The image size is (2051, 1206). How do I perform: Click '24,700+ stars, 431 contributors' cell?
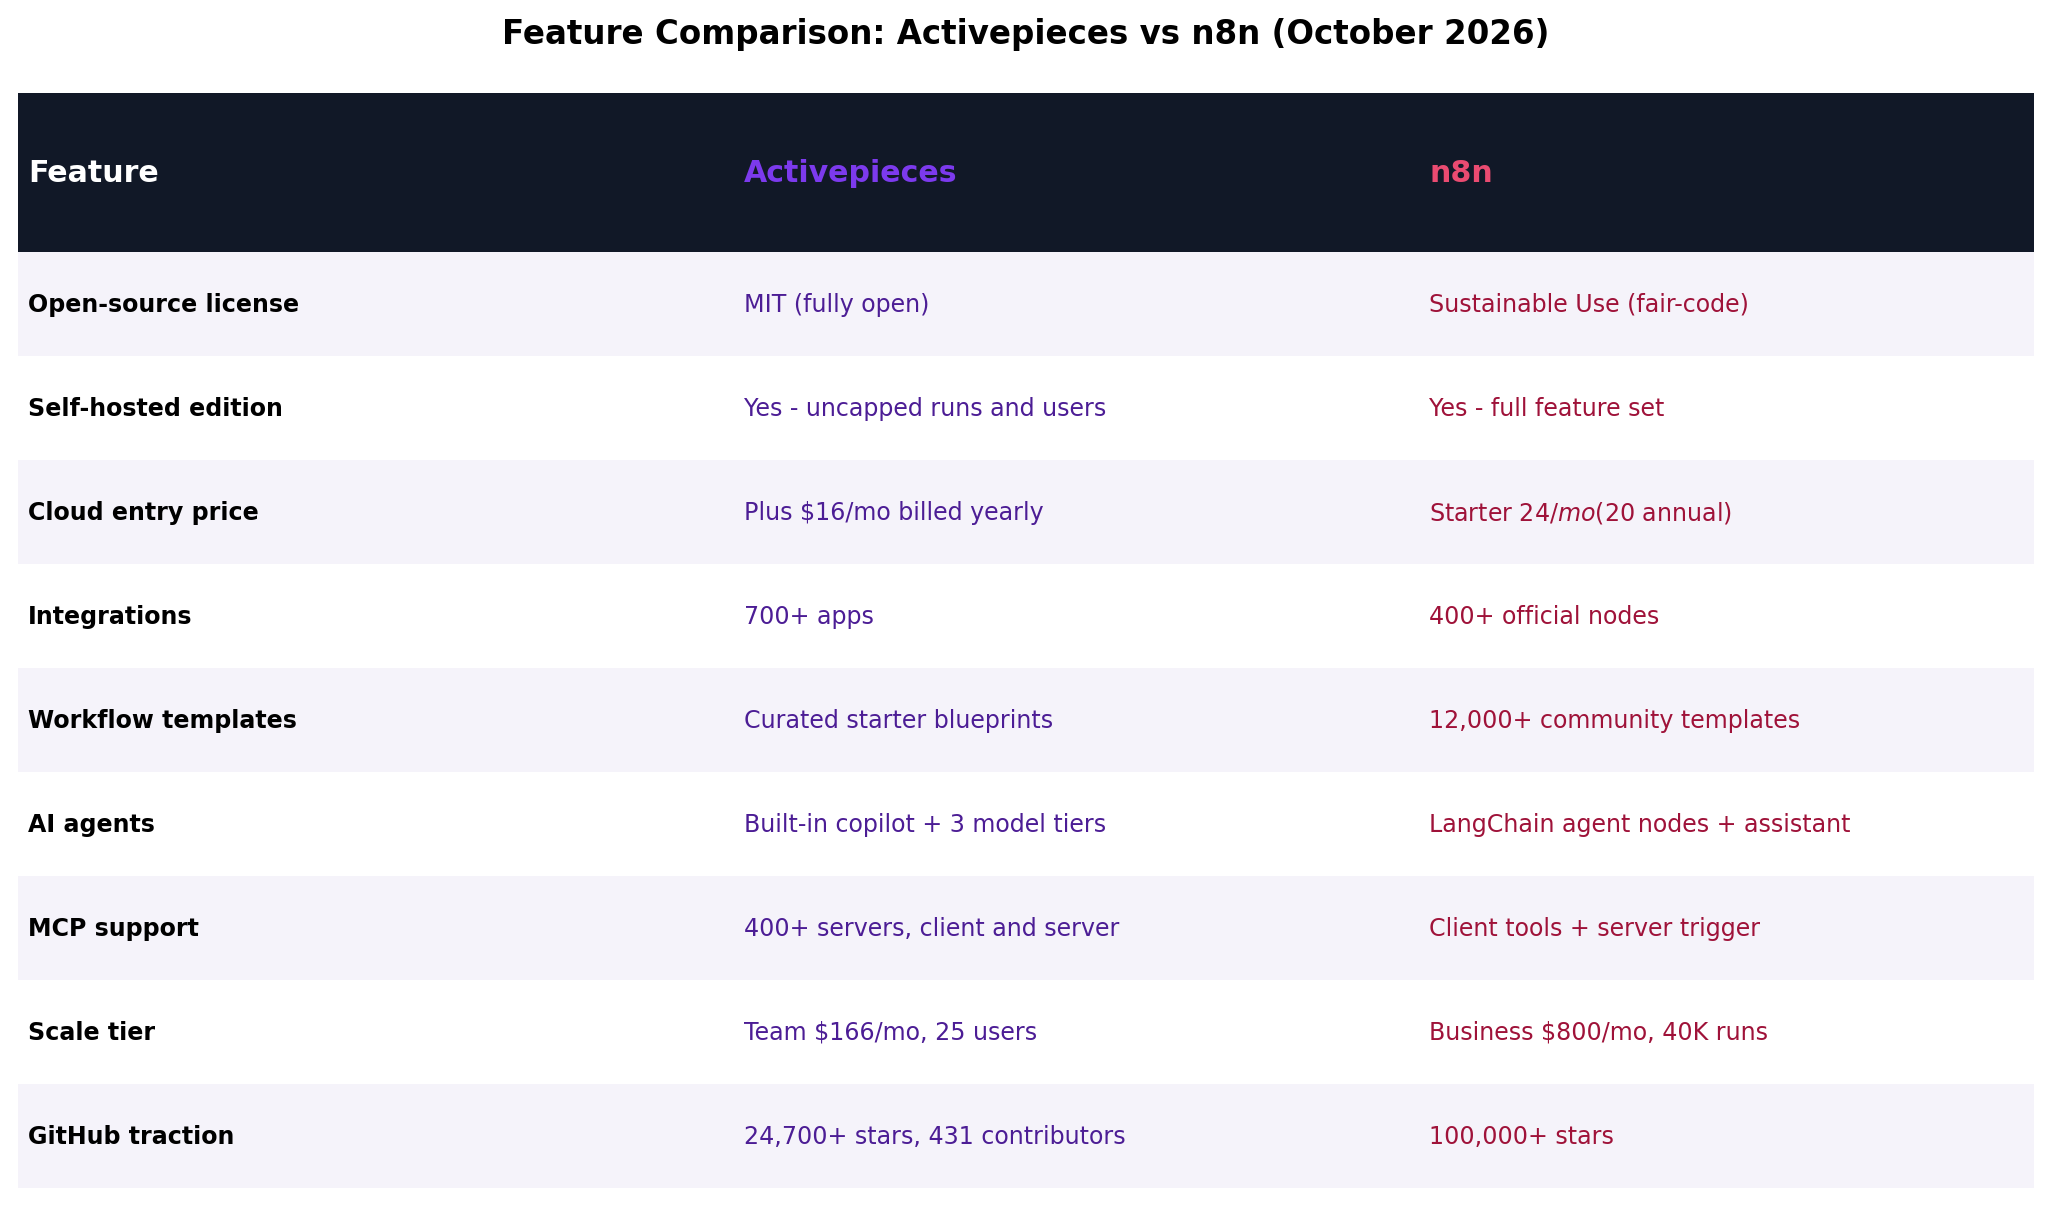934,1136
